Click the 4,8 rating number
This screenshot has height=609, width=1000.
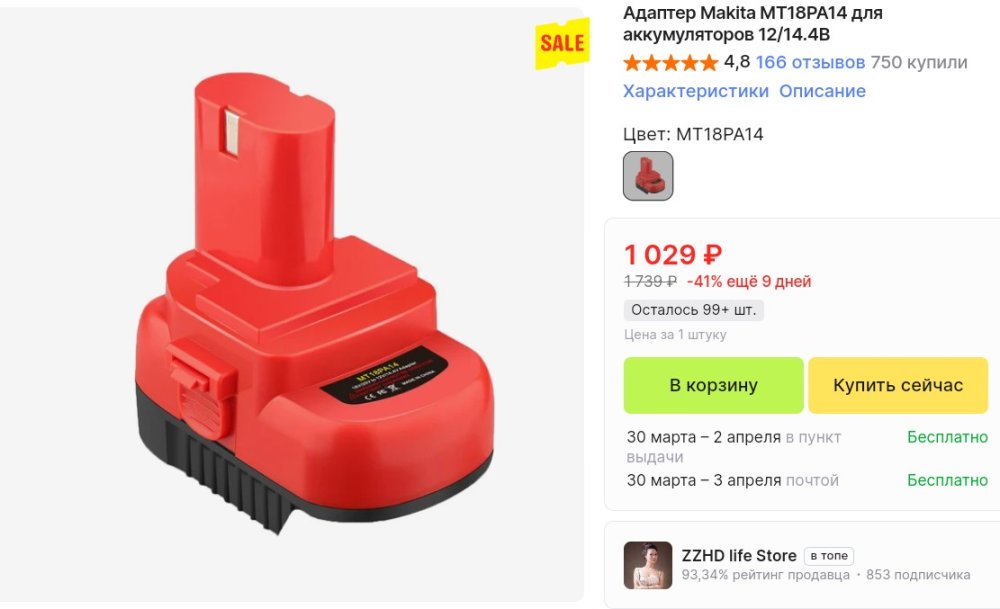click(x=737, y=62)
